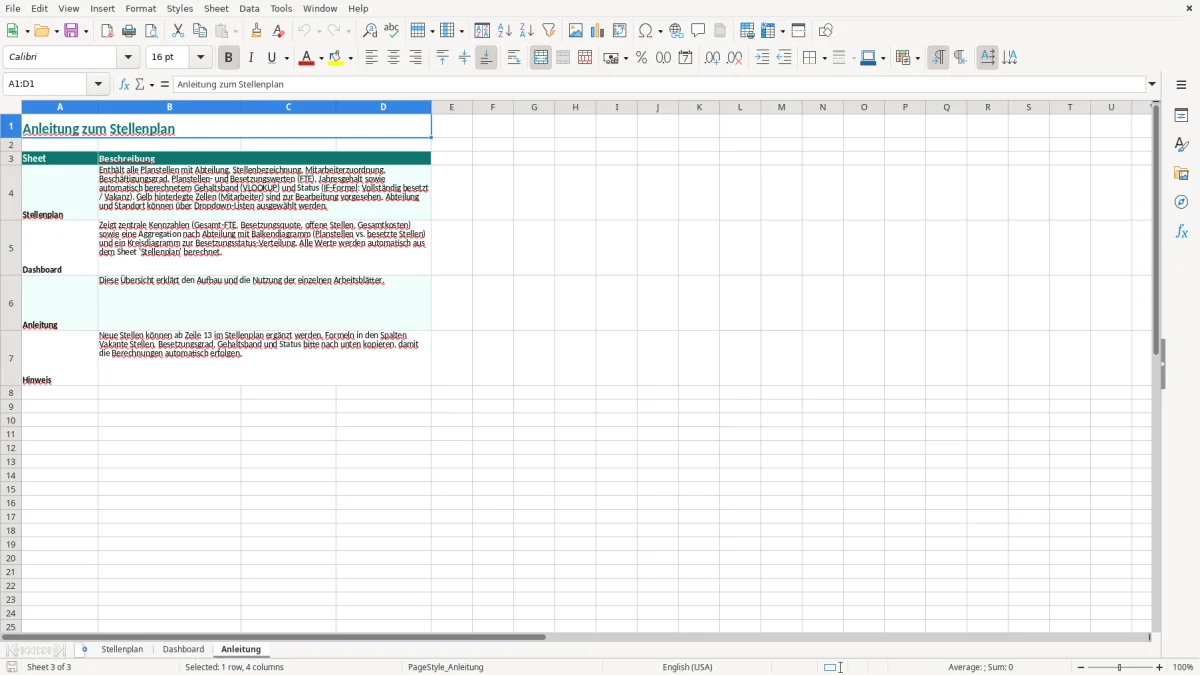Screen dimensions: 1200x675
Task: Open the Font Size dropdown
Action: (200, 58)
